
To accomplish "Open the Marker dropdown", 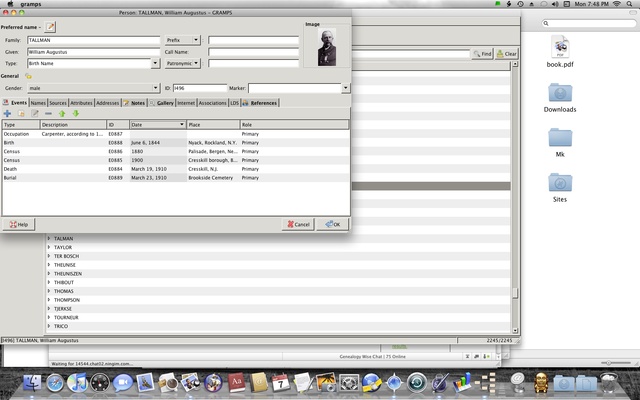I will pyautogui.click(x=299, y=88).
